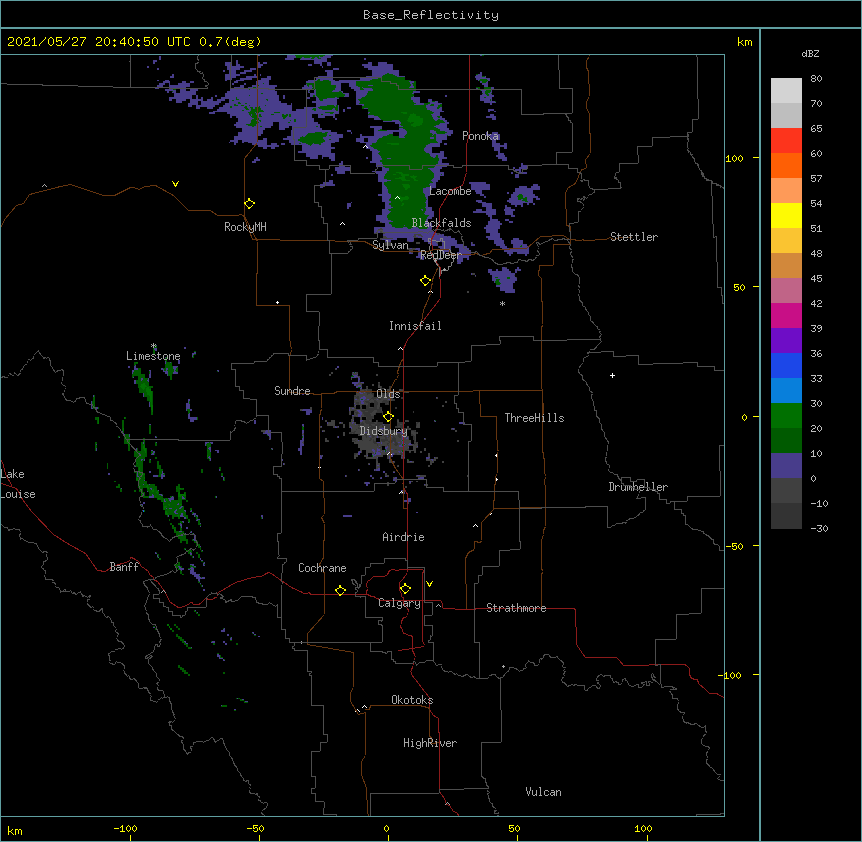The width and height of the screenshot is (862, 842).
Task: Click the white plus marker north of Drumheller
Action: tap(612, 375)
